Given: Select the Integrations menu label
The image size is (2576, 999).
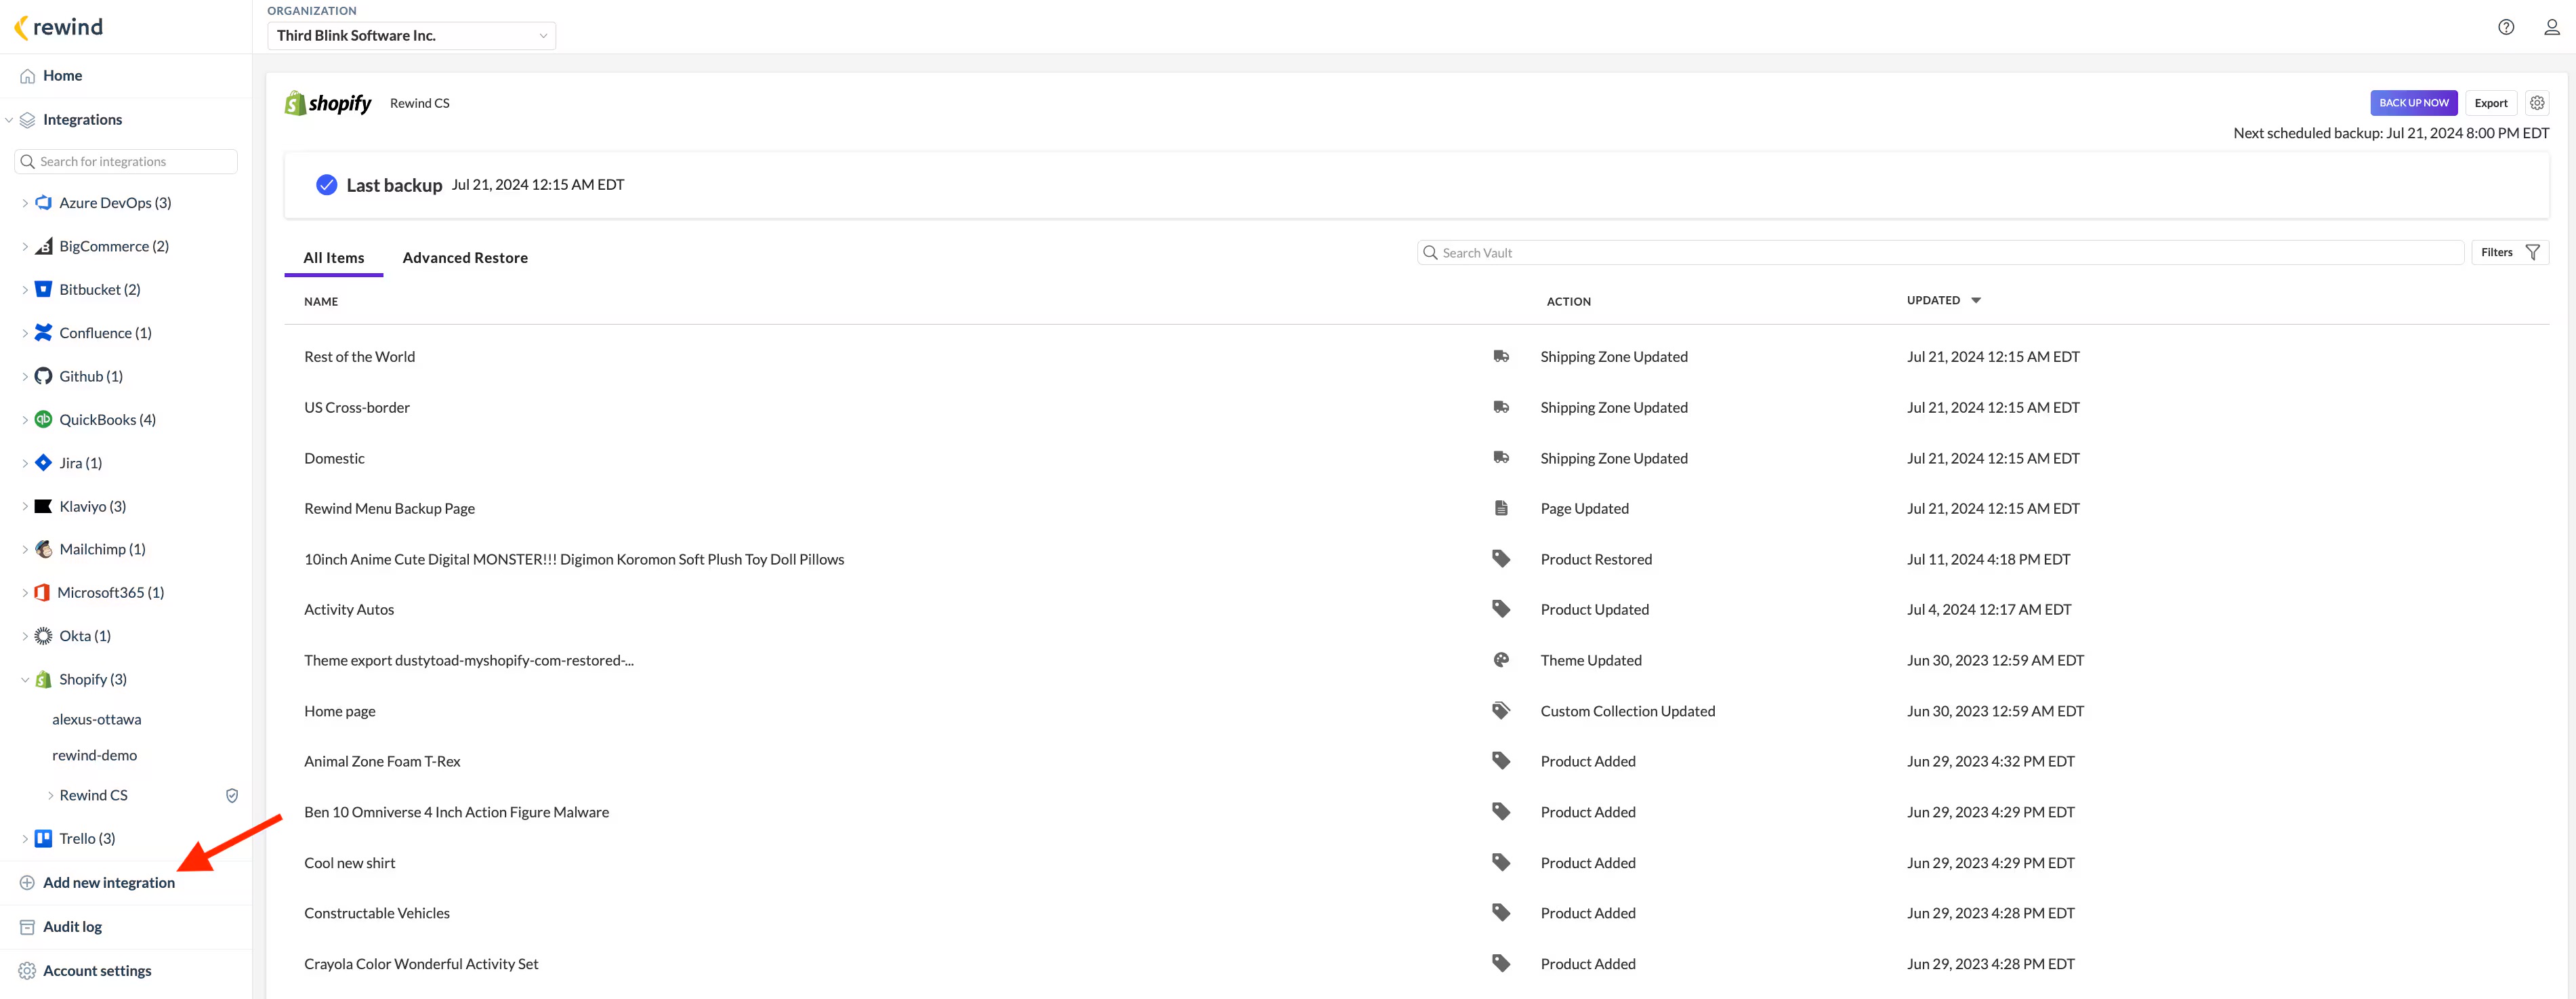Looking at the screenshot, I should pos(82,120).
